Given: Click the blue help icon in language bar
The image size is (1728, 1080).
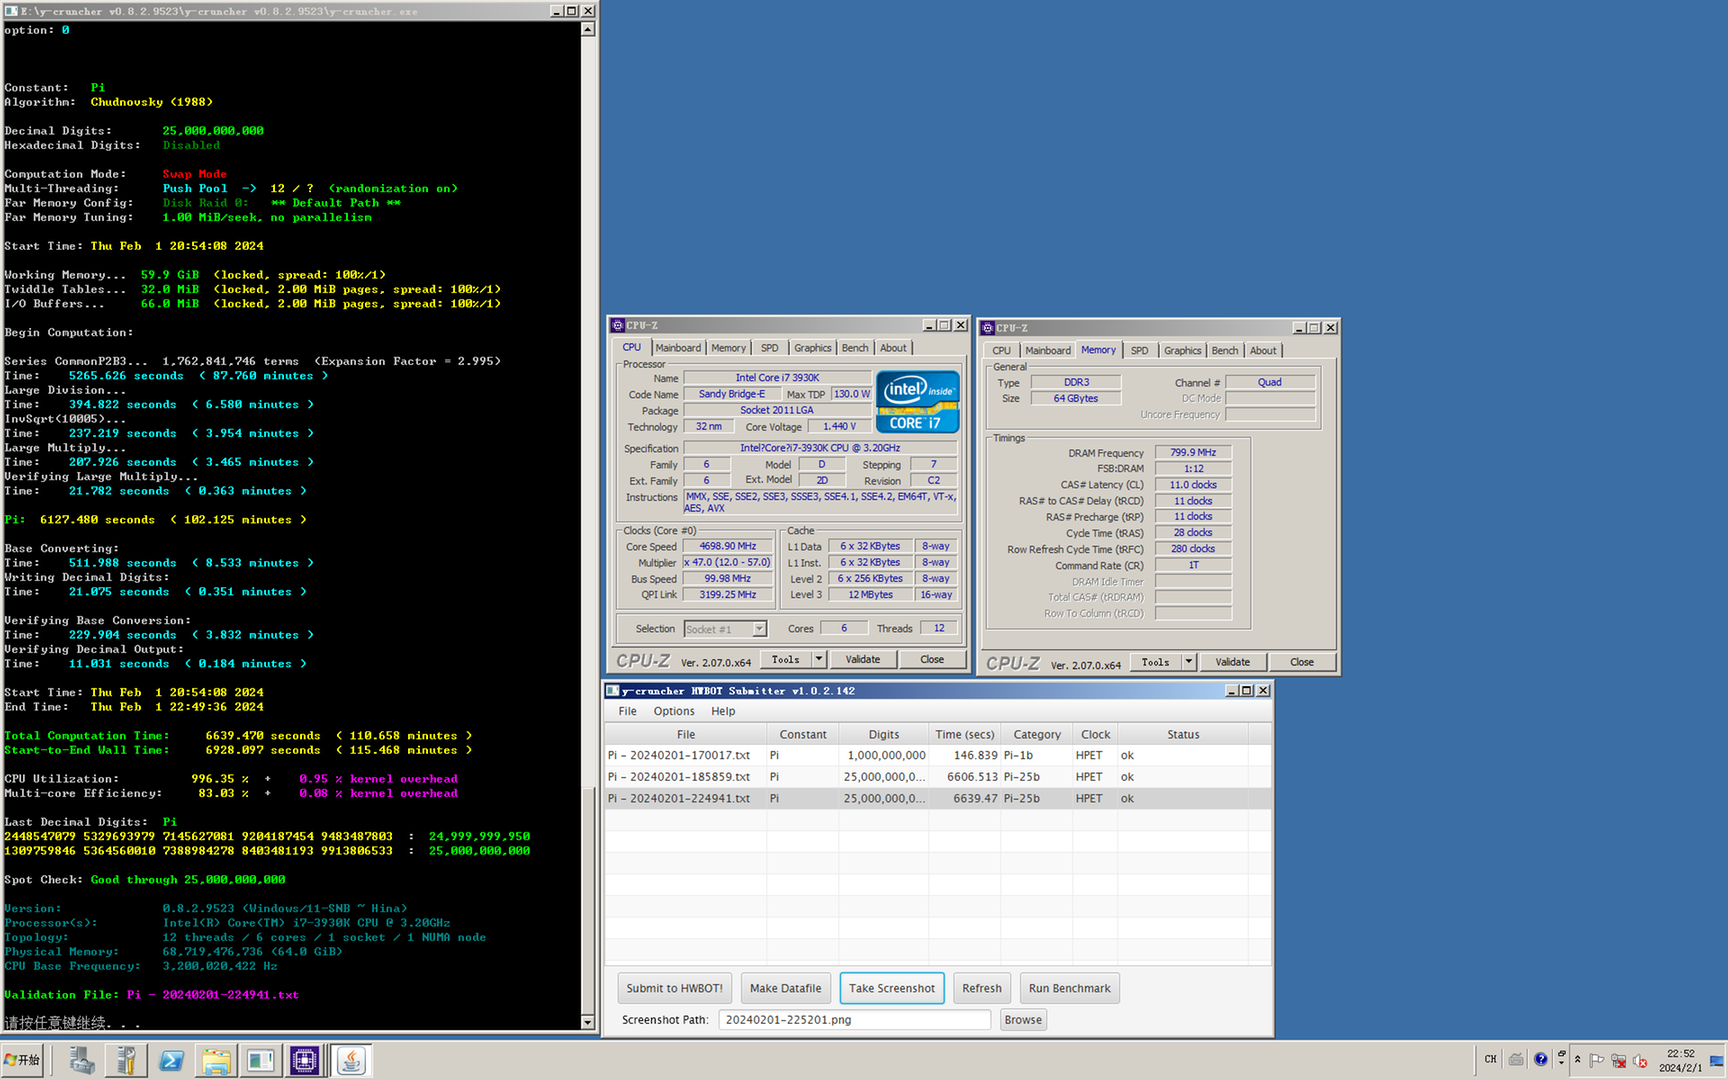Looking at the screenshot, I should [1540, 1060].
